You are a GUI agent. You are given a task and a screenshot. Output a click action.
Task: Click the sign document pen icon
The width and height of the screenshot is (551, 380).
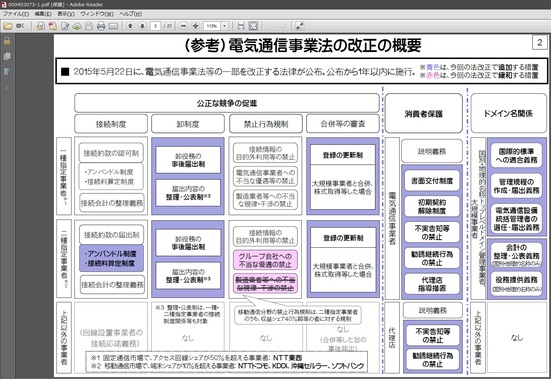[x=65, y=26]
